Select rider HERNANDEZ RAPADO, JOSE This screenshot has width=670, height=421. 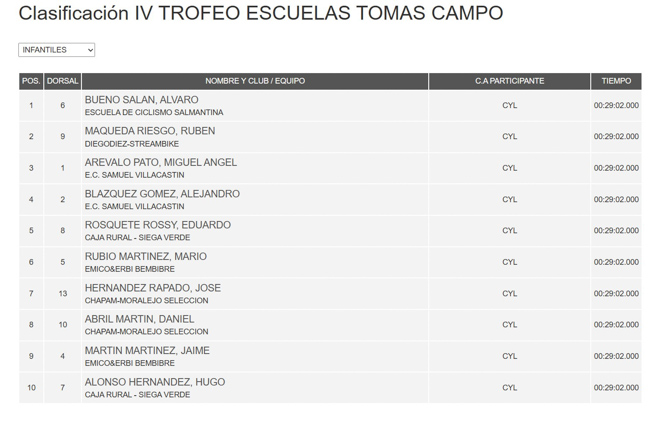[x=152, y=288]
